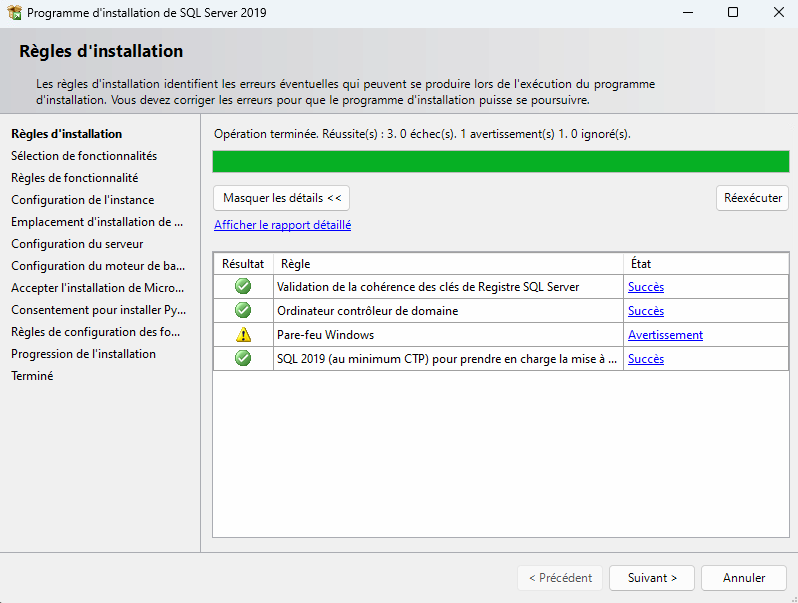
Task: Click the success icon for SQL 2019 CTP rule
Action: [243, 359]
